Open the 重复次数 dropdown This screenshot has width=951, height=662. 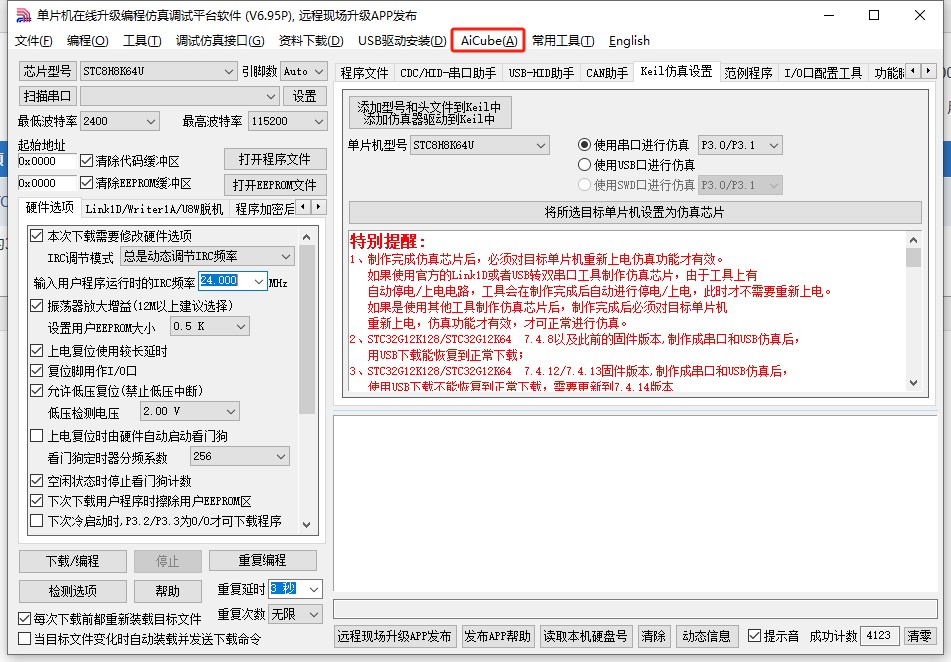point(313,613)
